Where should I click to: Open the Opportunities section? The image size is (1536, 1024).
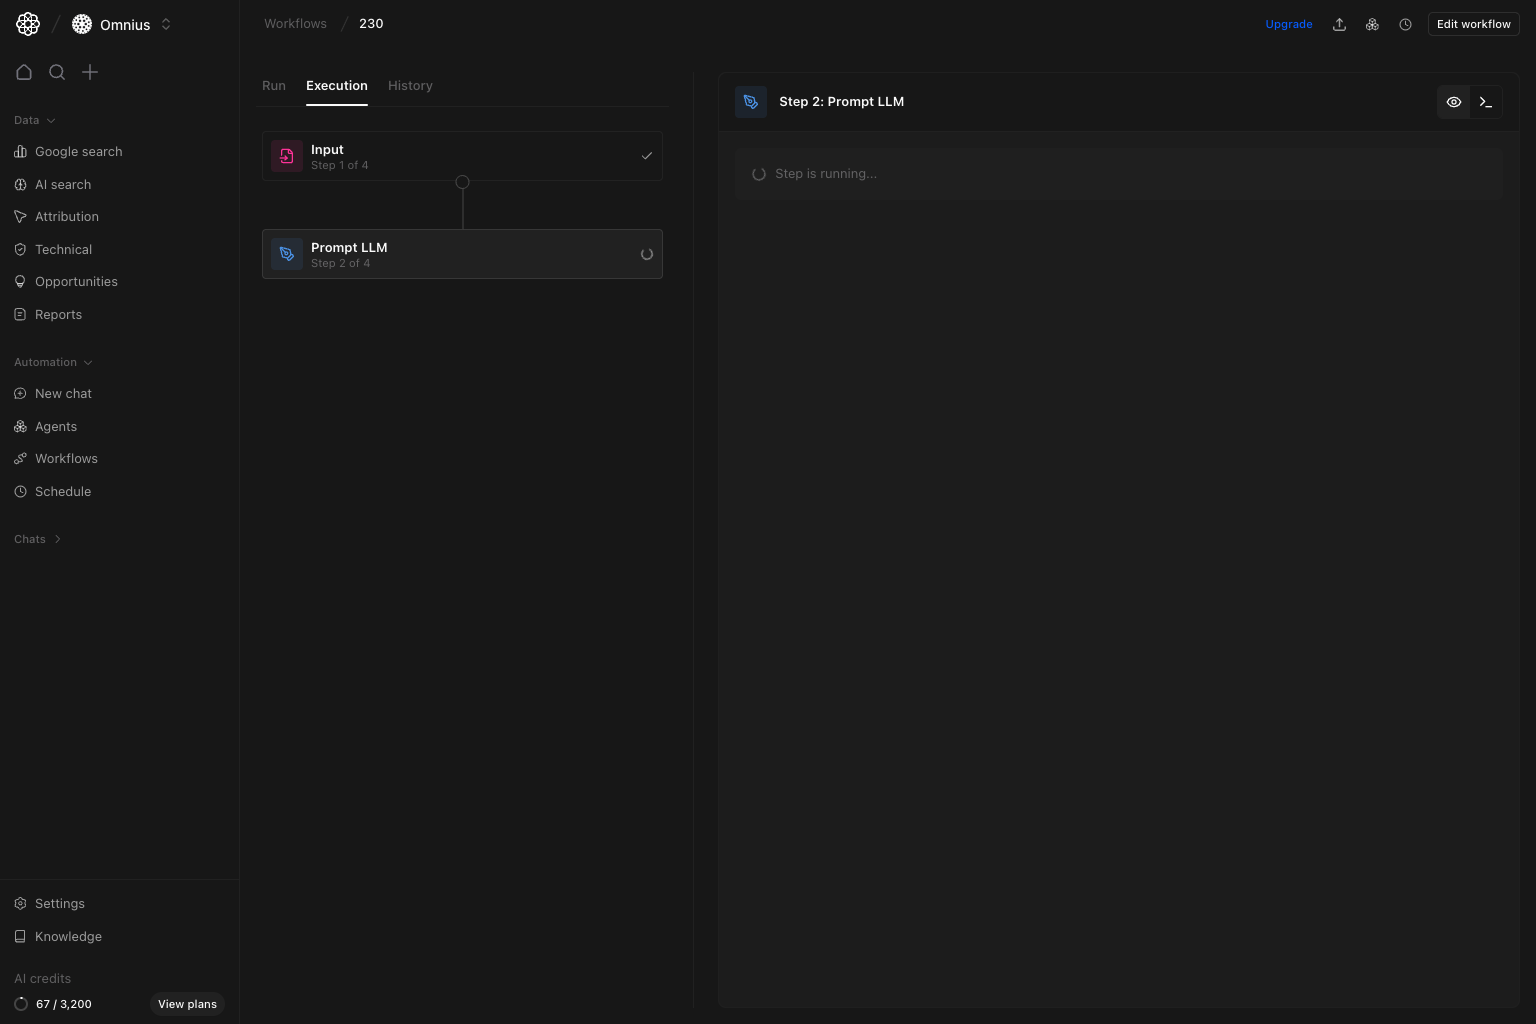coord(76,281)
